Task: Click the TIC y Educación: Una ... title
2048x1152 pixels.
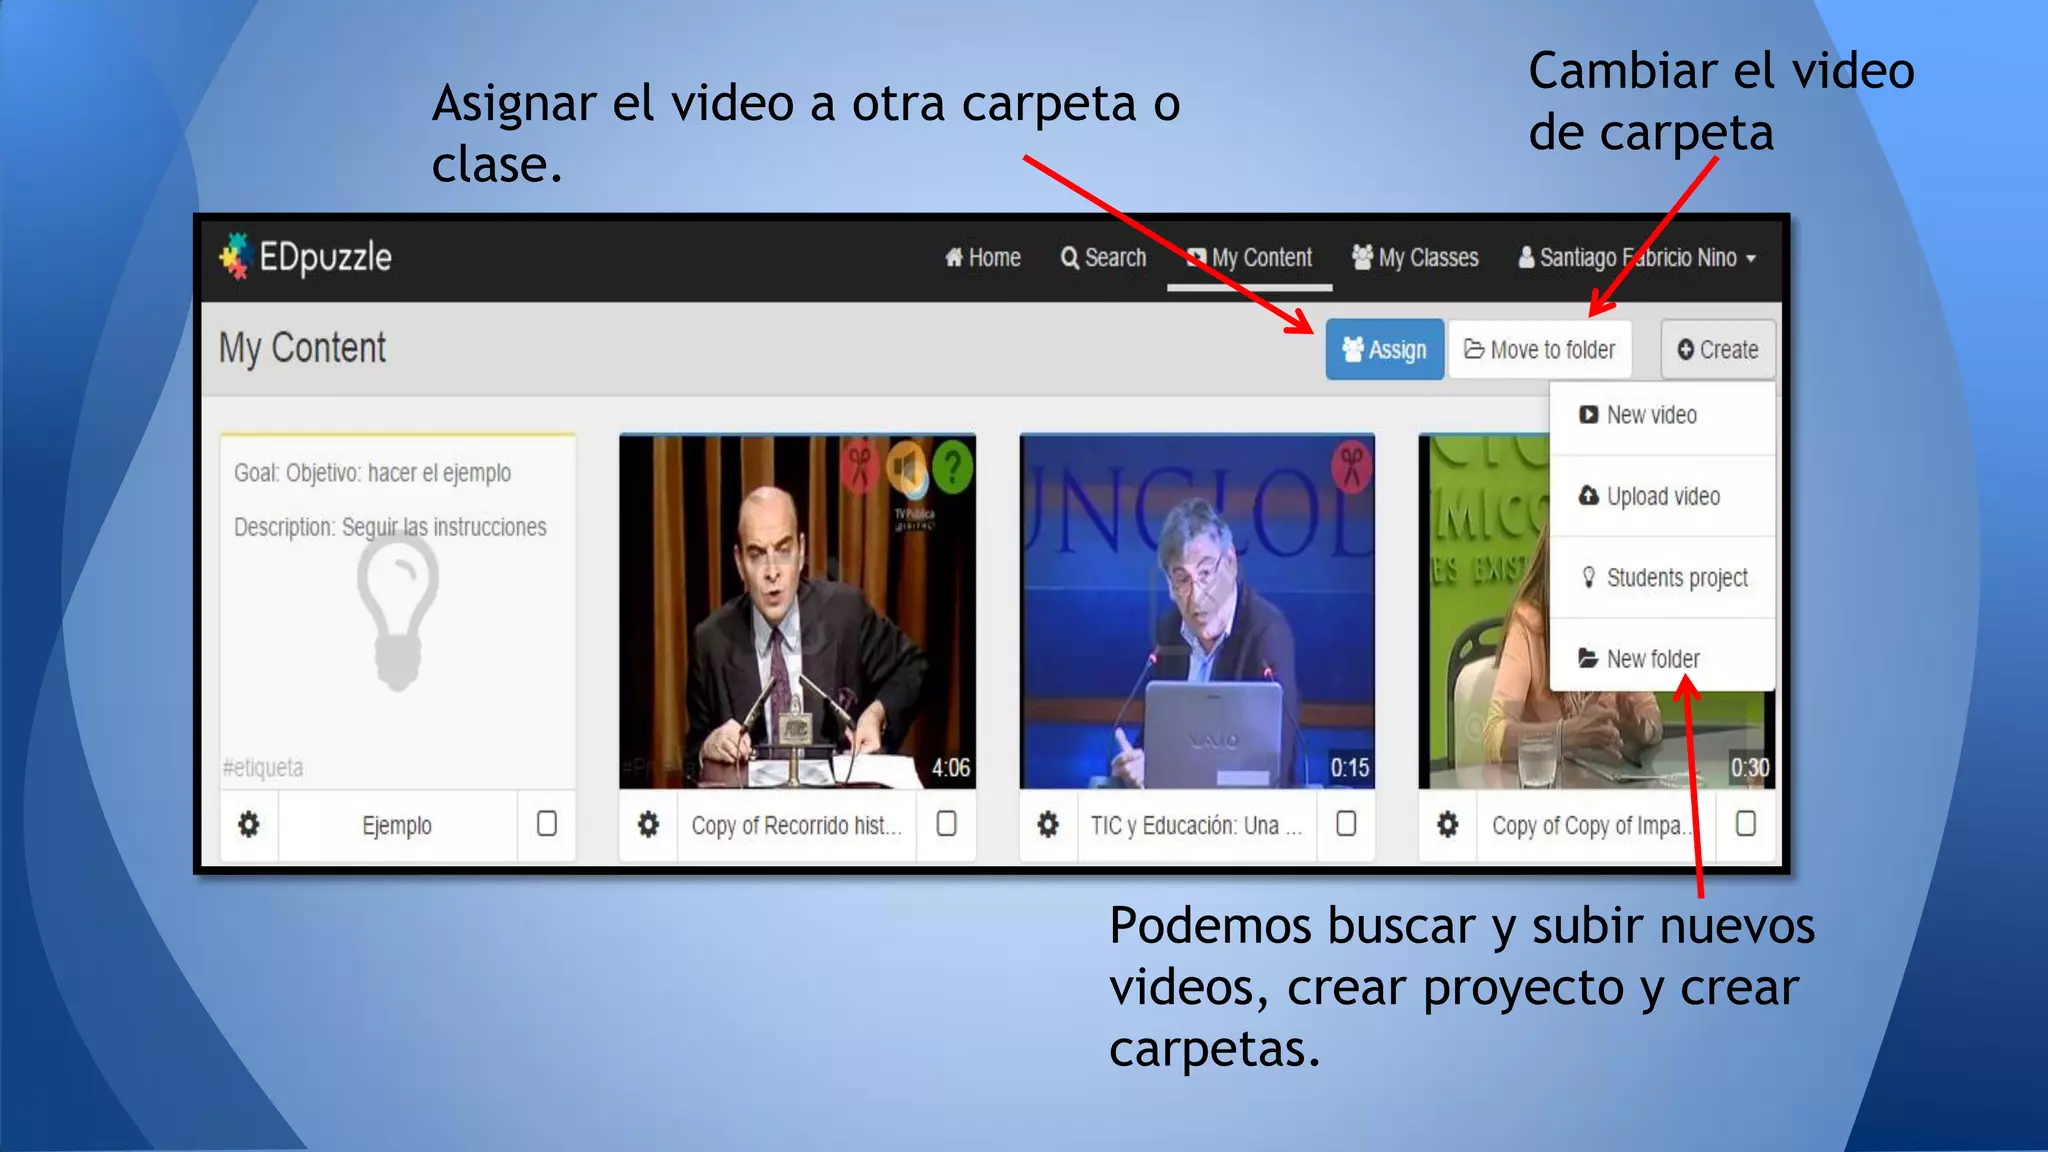Action: [1196, 826]
